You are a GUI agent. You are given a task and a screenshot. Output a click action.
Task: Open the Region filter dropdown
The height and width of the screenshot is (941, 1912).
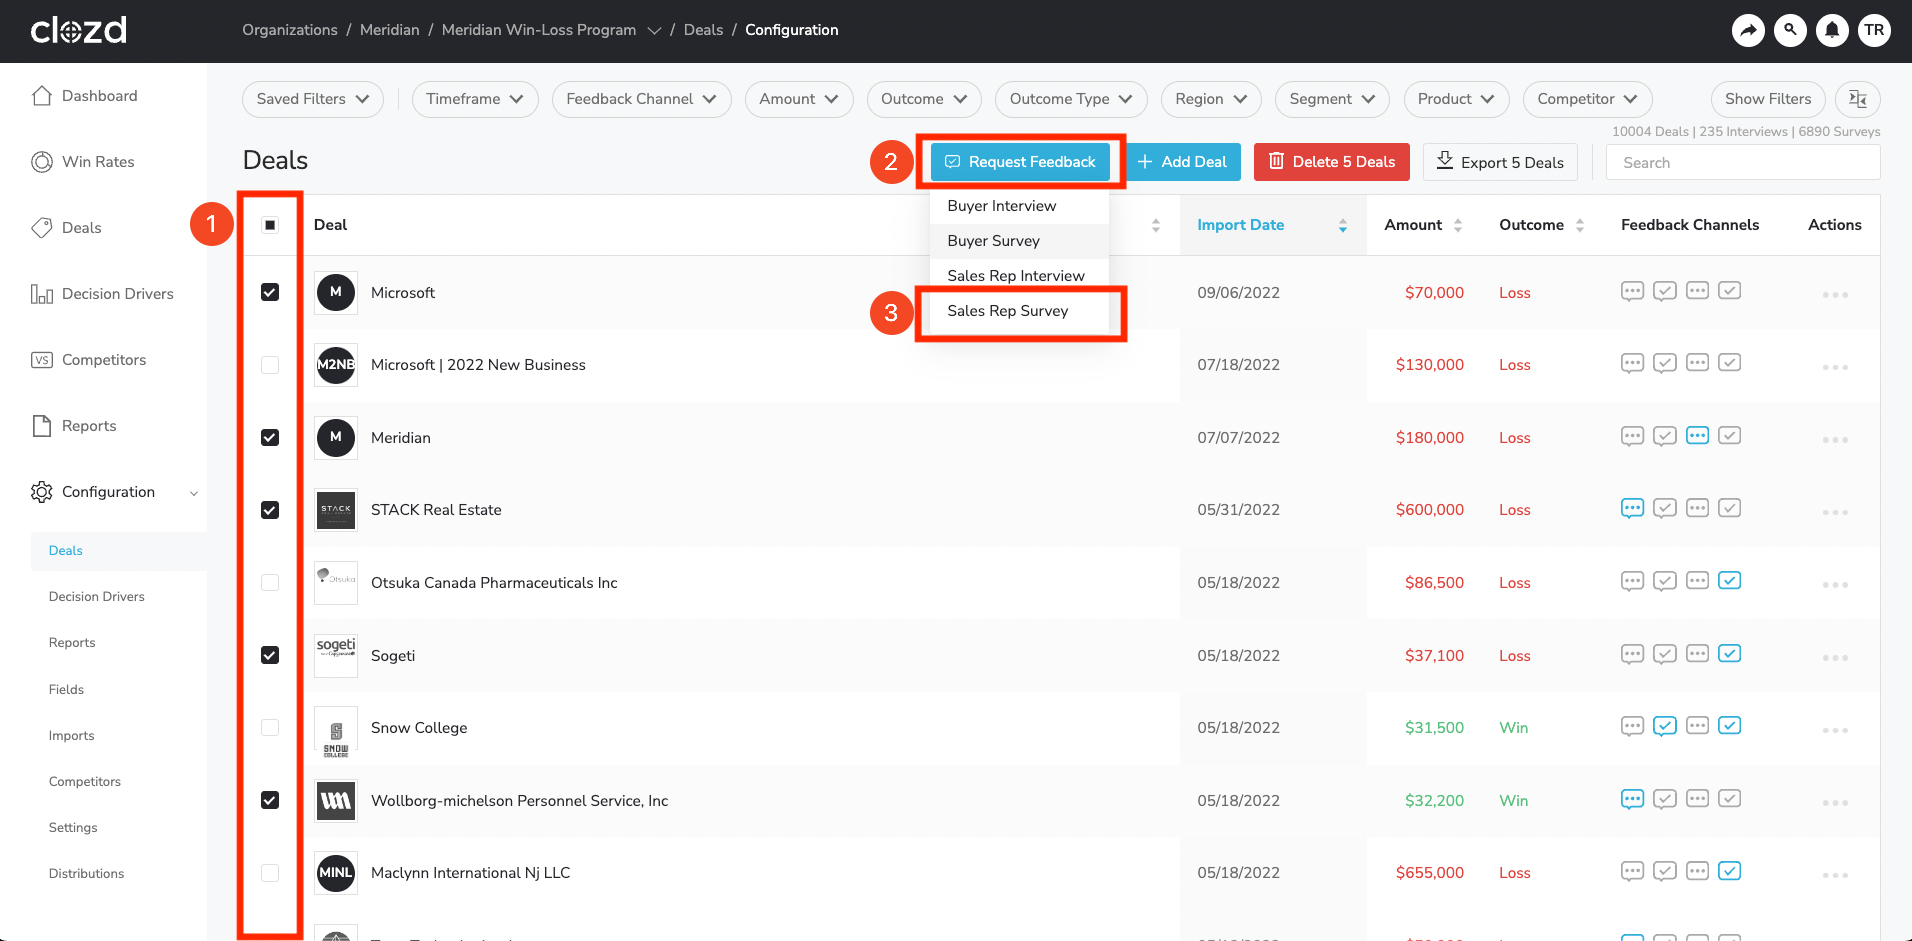coord(1211,99)
